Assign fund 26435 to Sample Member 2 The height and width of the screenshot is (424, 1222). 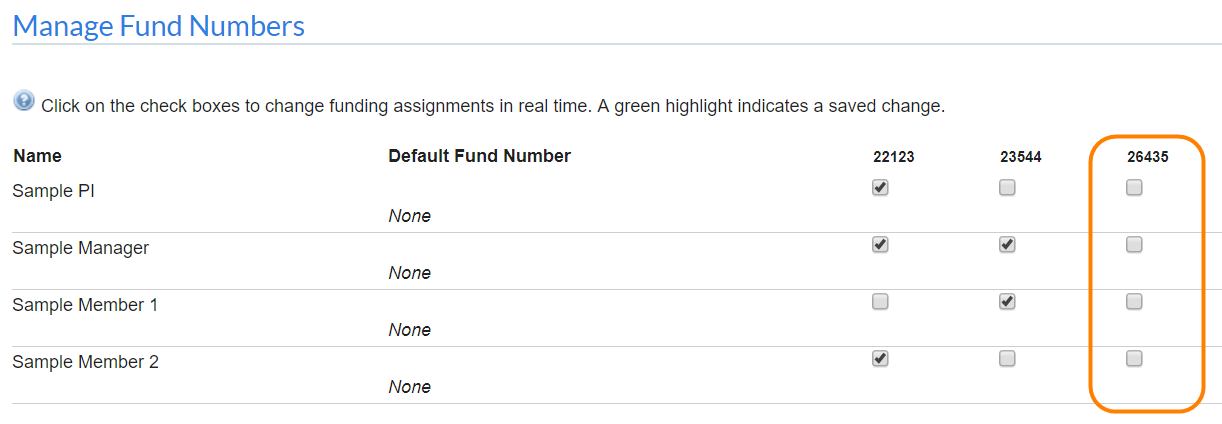pos(1134,358)
